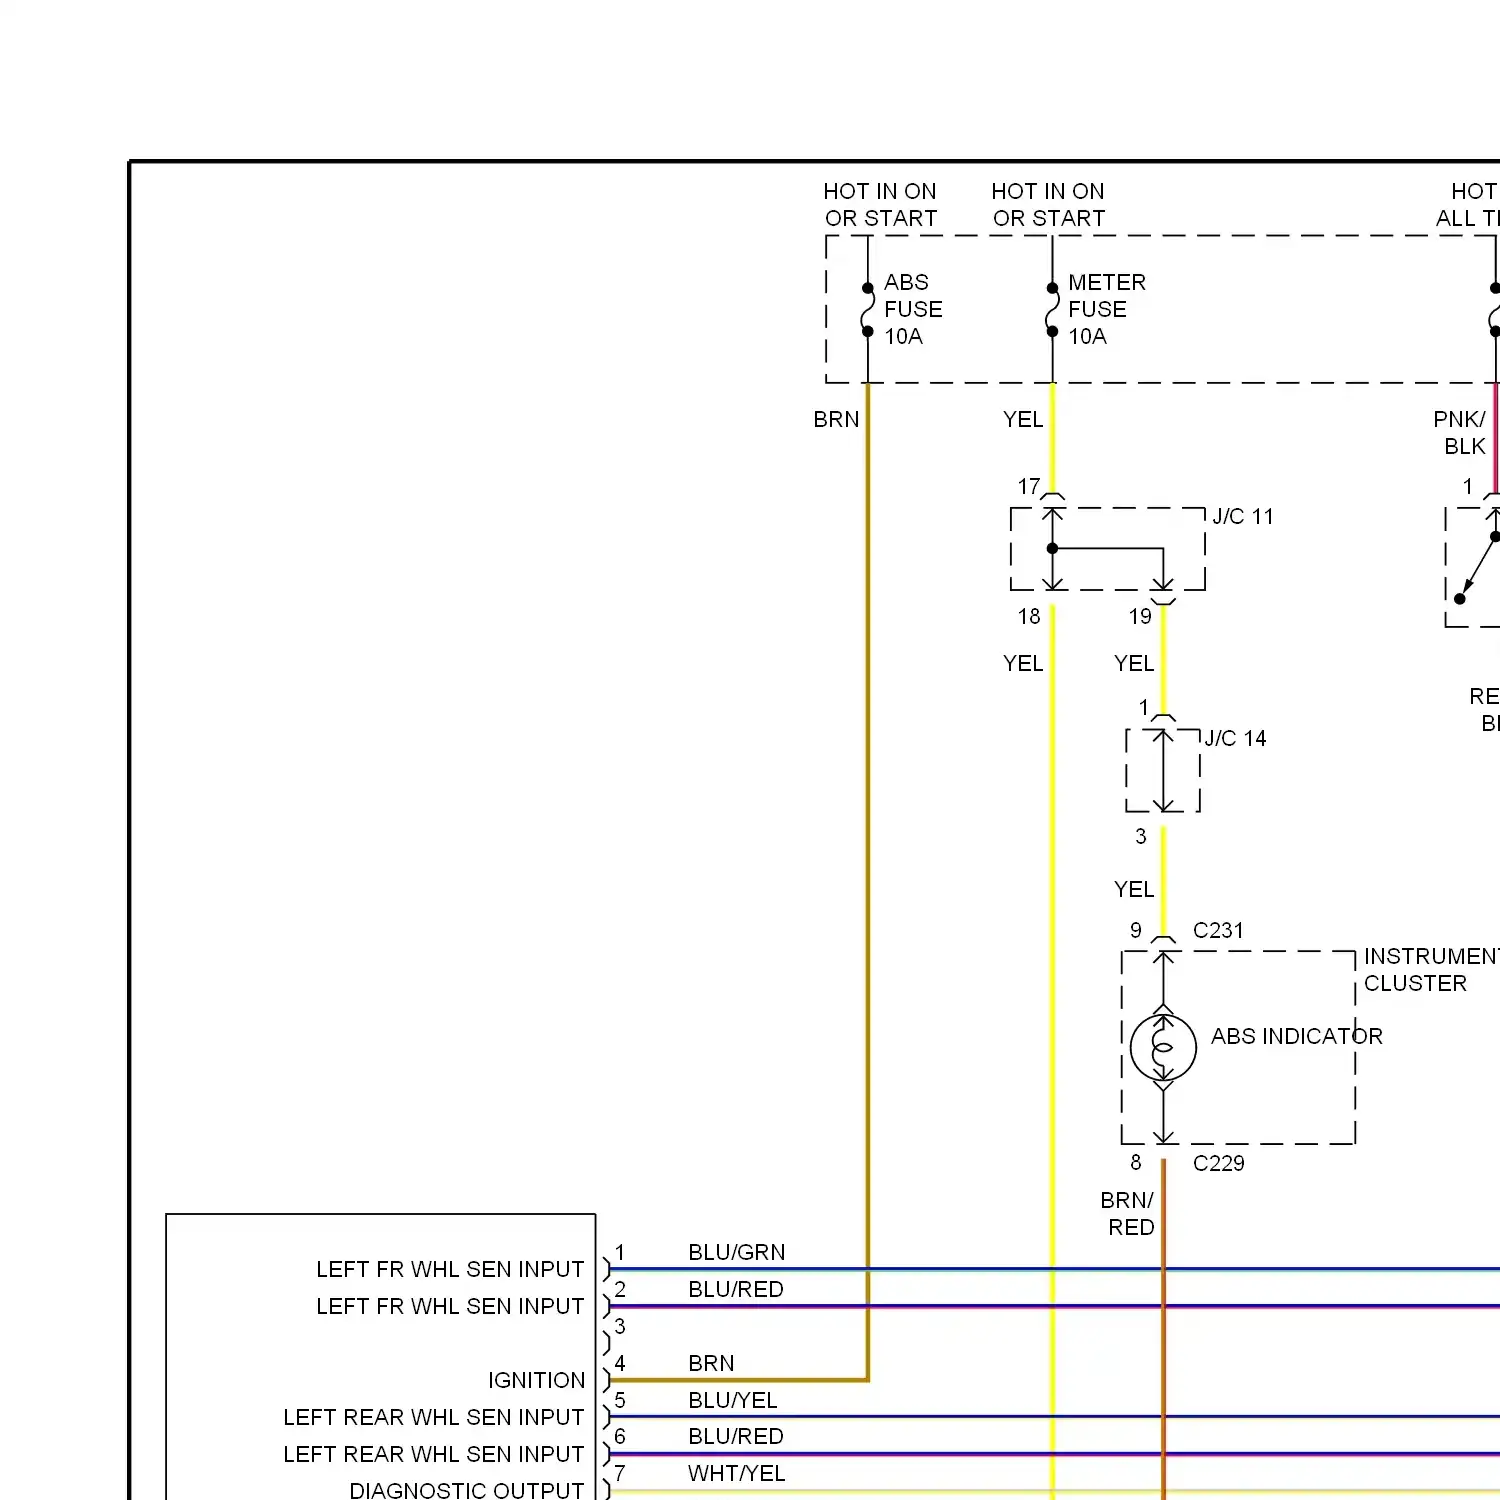
Task: Click the DIAGNOSTIC OUTPUT pin label
Action: pos(467,1490)
